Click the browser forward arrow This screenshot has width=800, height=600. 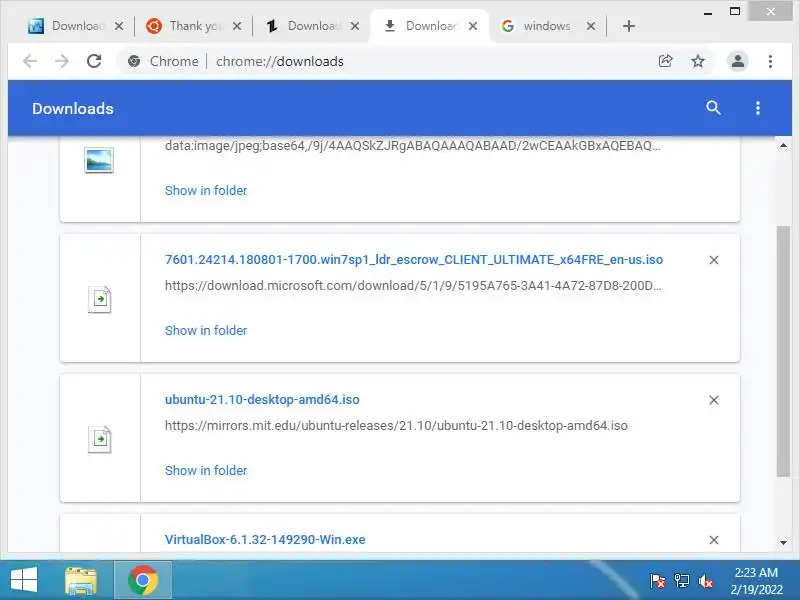62,61
